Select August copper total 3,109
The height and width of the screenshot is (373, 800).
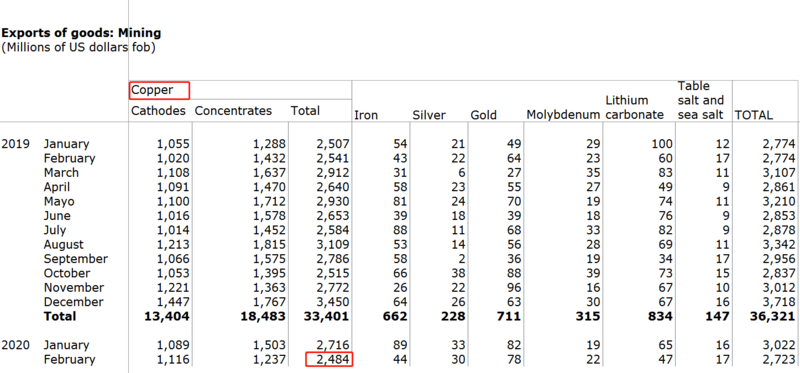click(333, 244)
